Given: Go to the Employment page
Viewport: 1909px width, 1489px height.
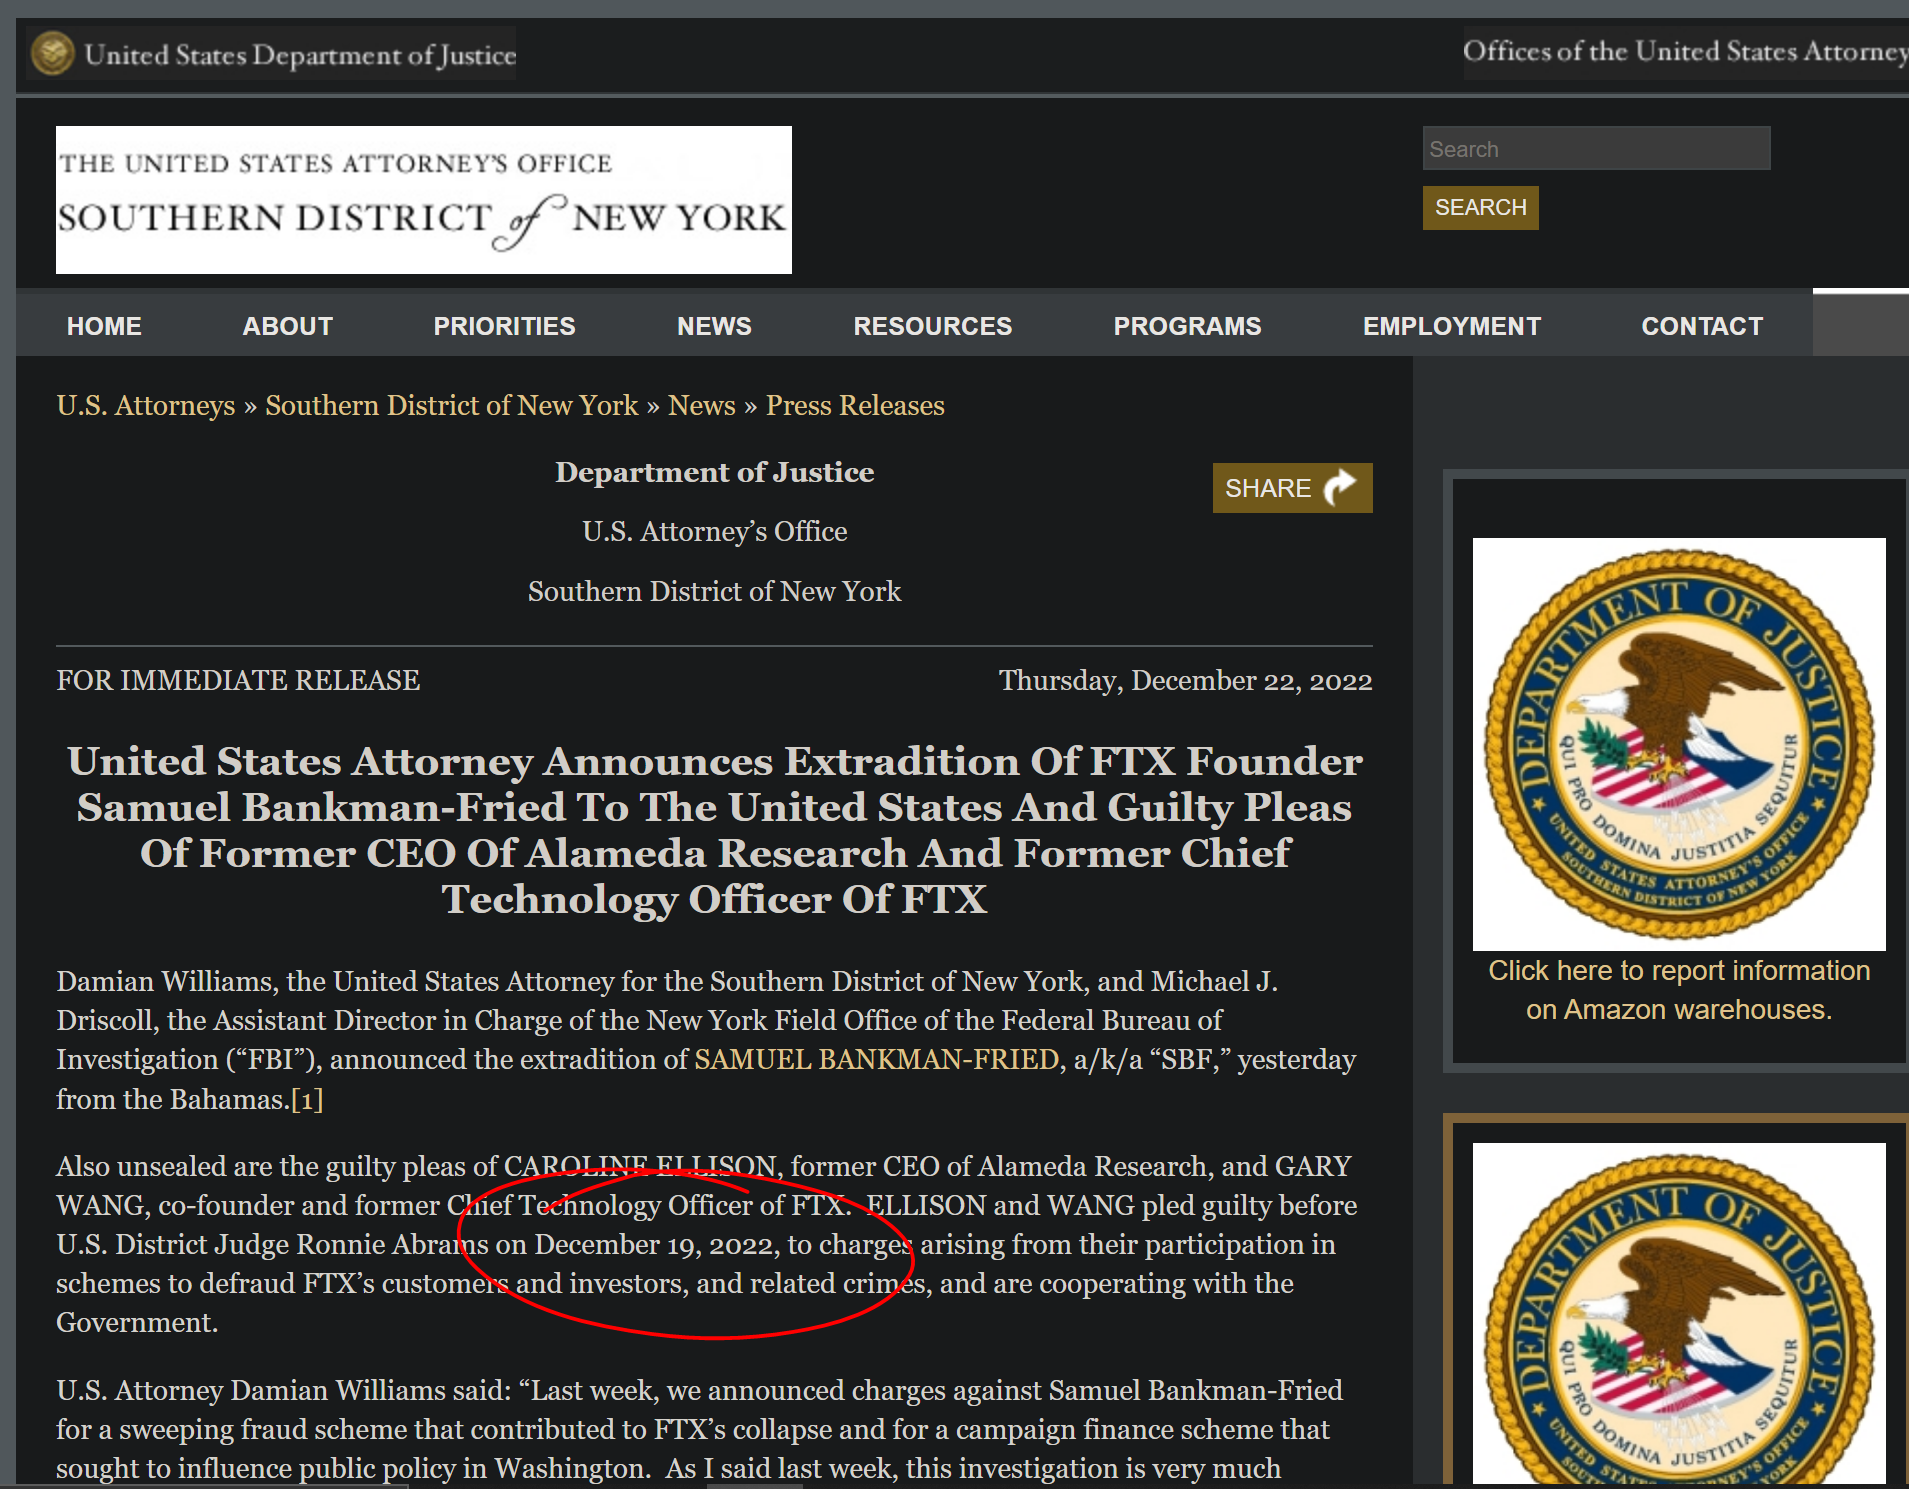Looking at the screenshot, I should pyautogui.click(x=1451, y=326).
